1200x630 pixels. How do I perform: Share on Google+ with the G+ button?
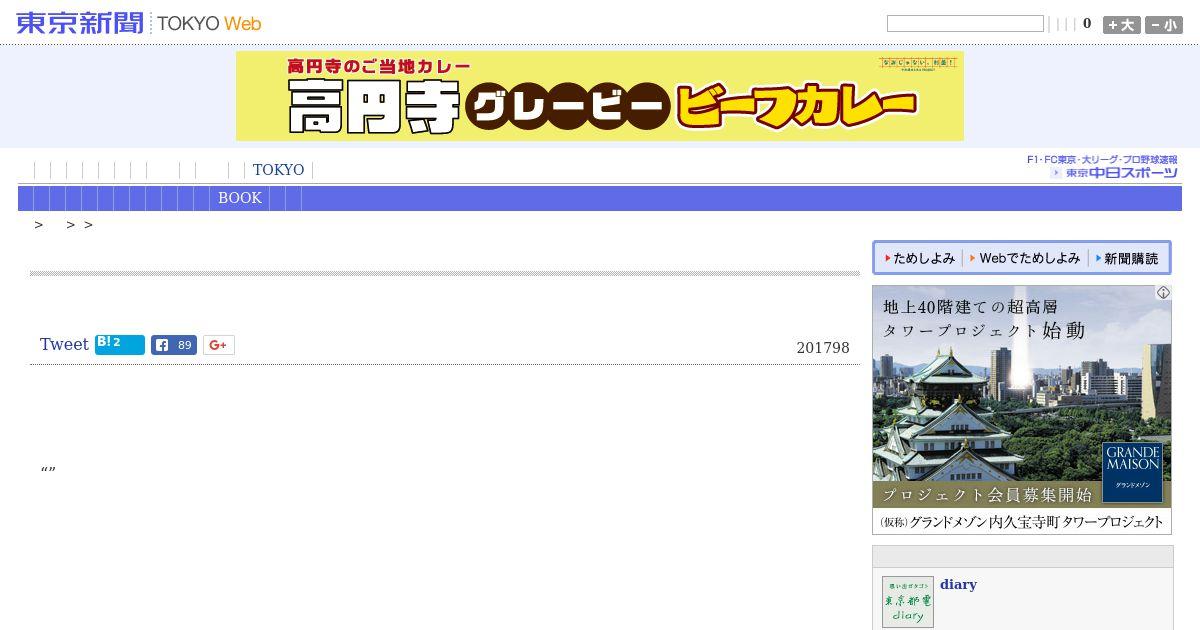click(x=219, y=345)
